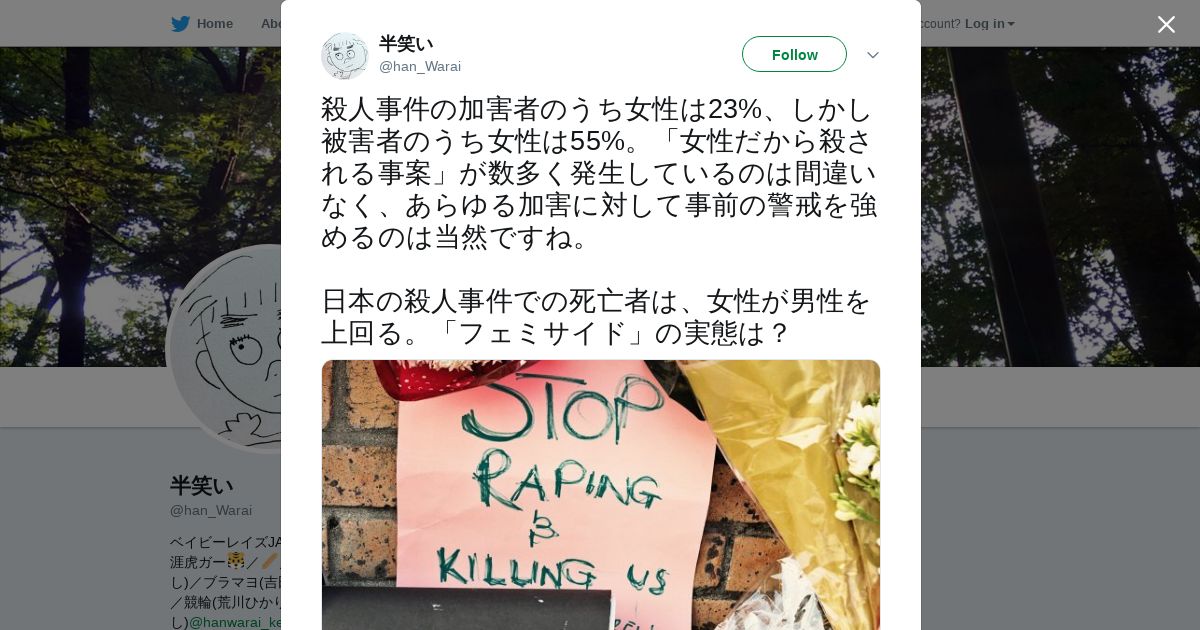The height and width of the screenshot is (630, 1200).
Task: Click the @han_Warai handle in the tweet
Action: 420,67
